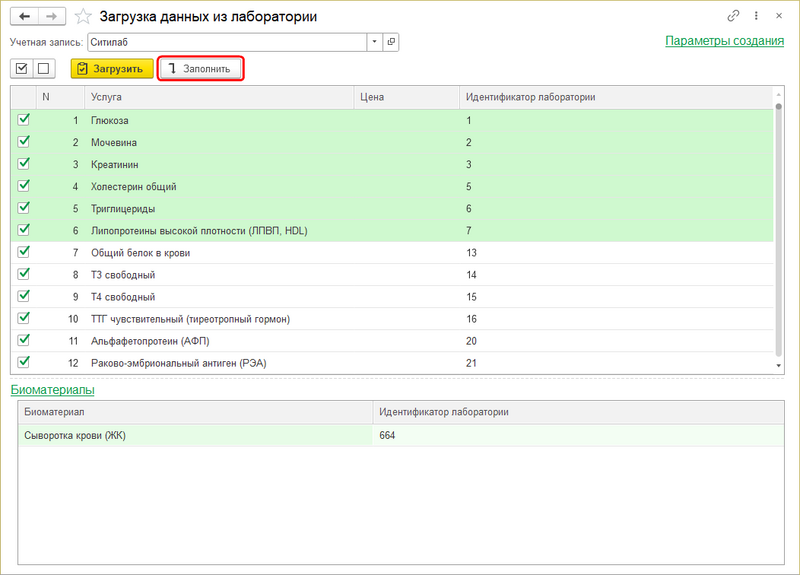The image size is (800, 575).
Task: Click the Услуга column header
Action: [x=220, y=97]
